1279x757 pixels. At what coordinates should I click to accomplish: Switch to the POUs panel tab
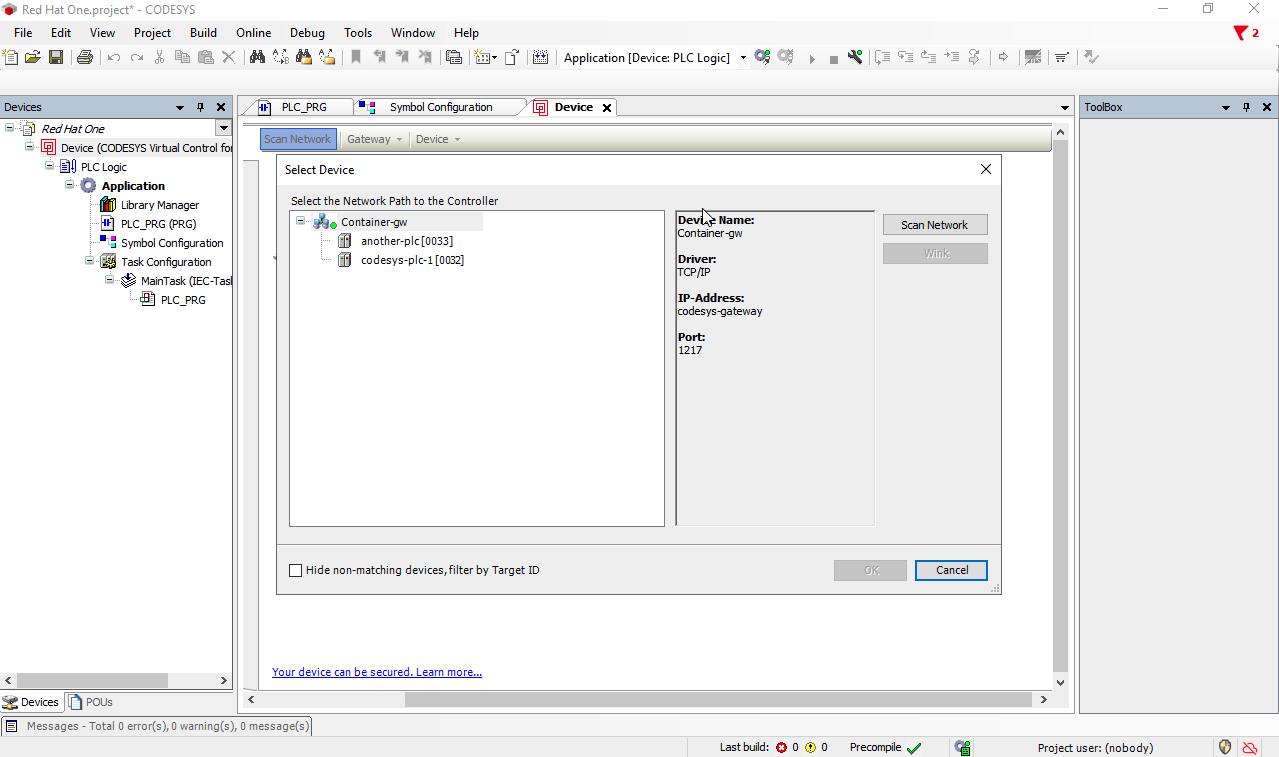(x=91, y=702)
